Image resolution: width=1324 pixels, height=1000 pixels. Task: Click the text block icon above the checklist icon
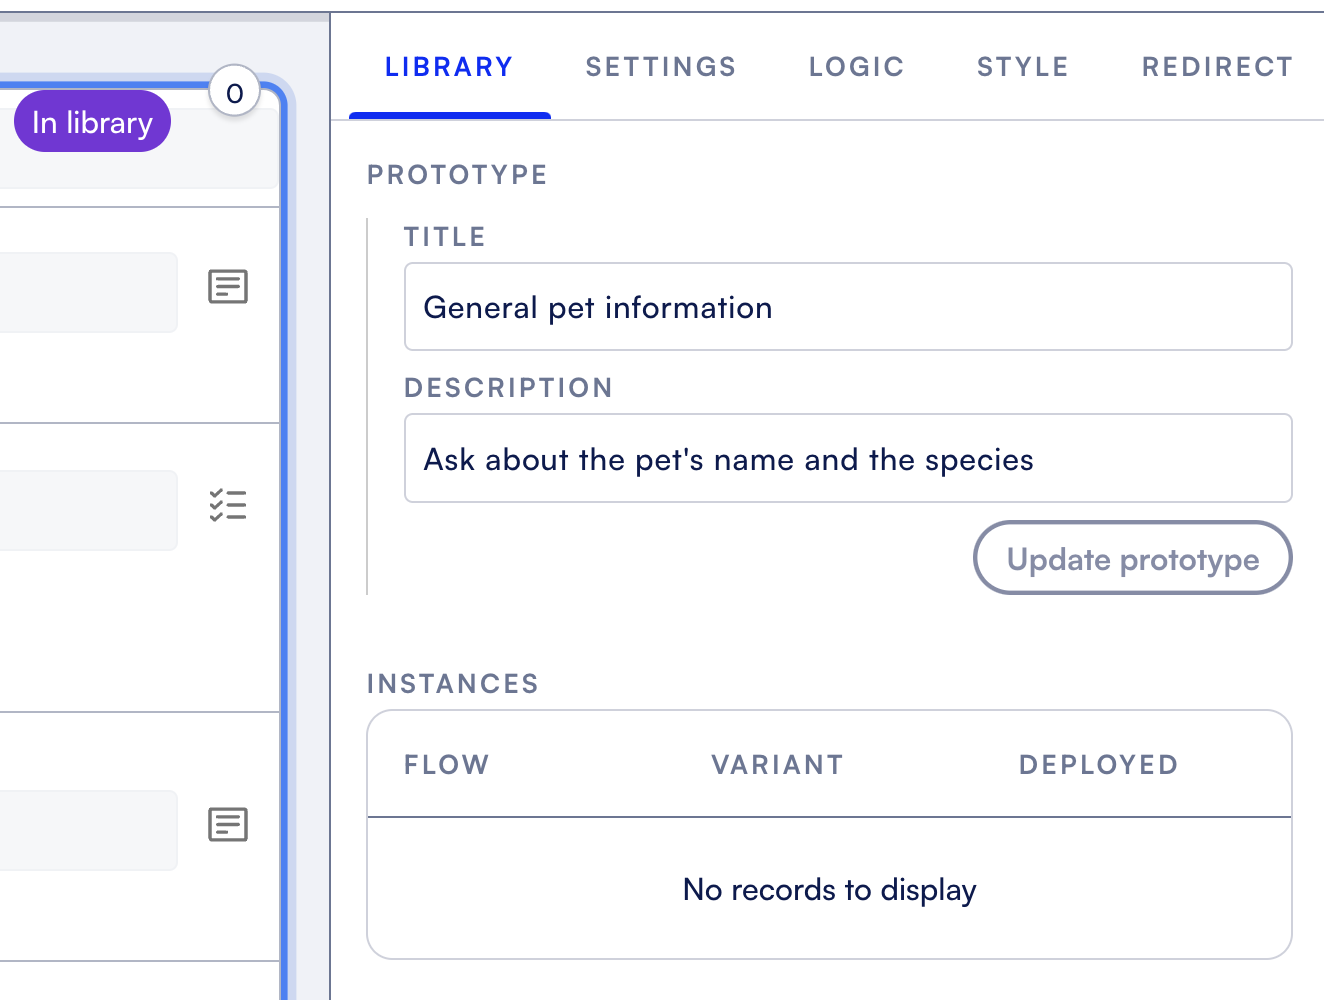click(228, 287)
